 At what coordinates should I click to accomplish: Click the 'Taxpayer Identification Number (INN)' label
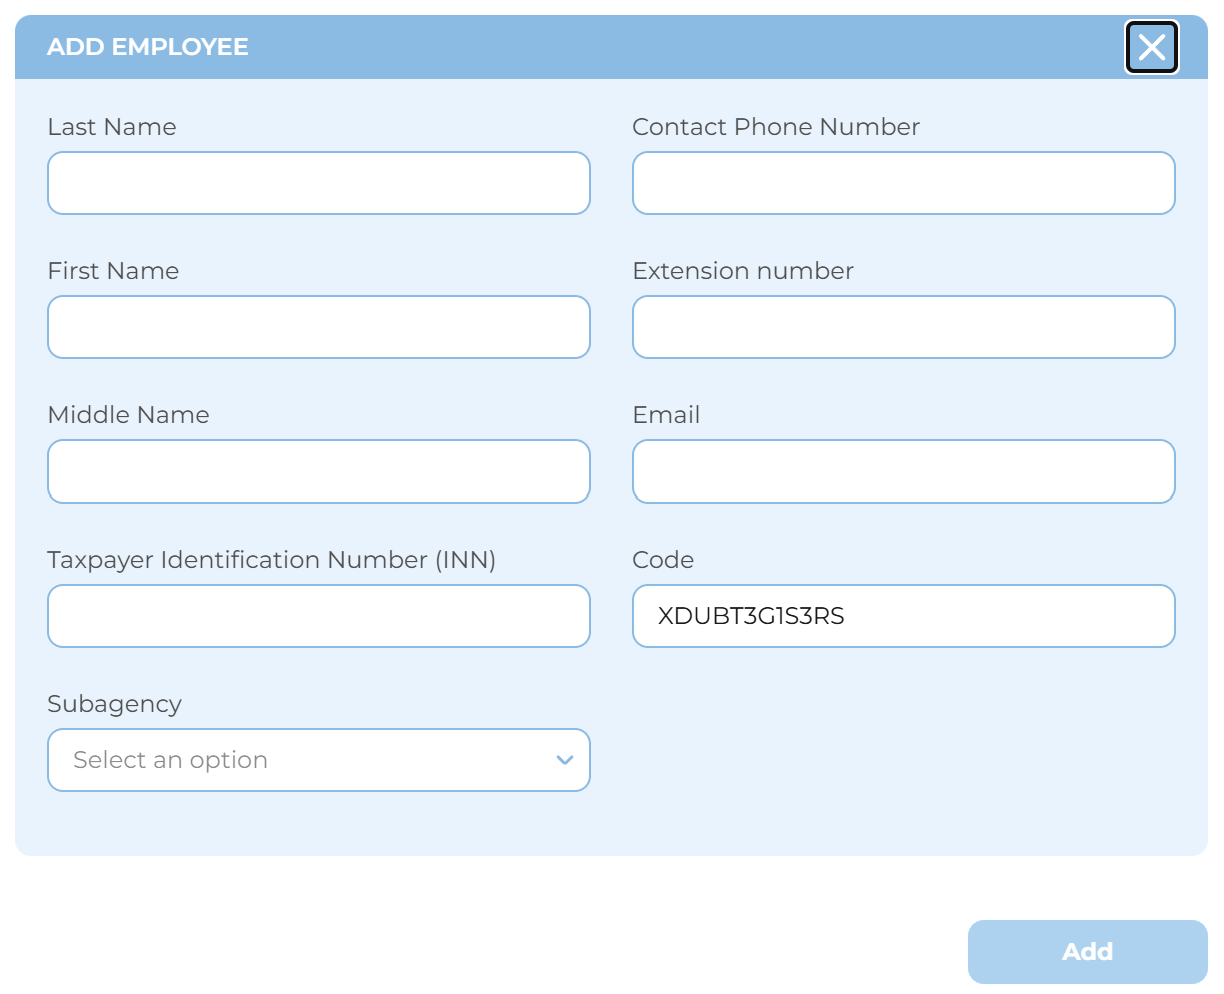click(271, 560)
